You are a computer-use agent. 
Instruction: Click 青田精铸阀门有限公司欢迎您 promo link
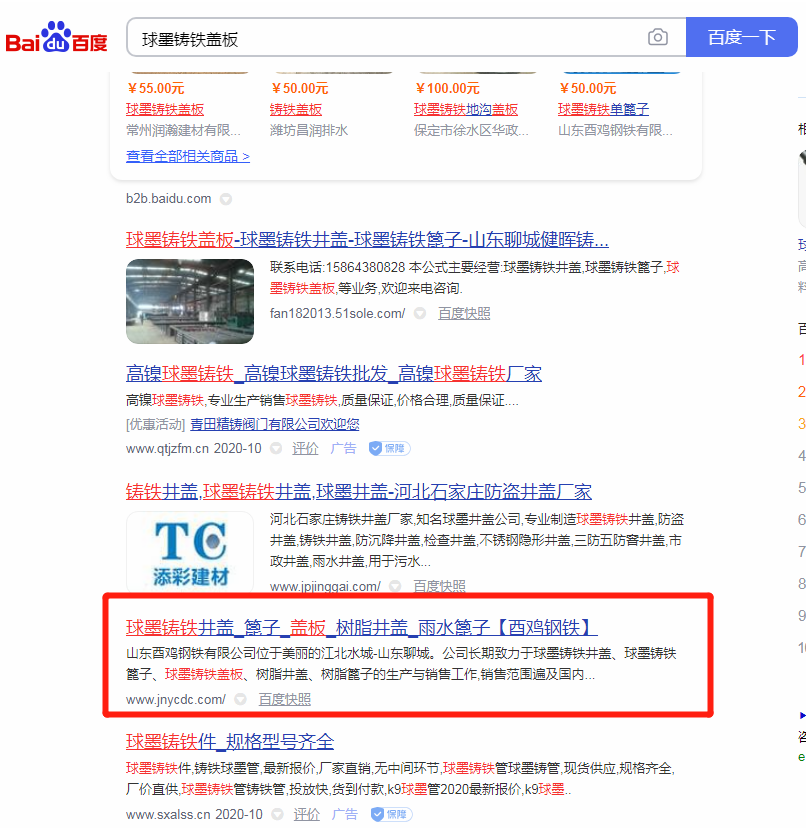coord(275,424)
